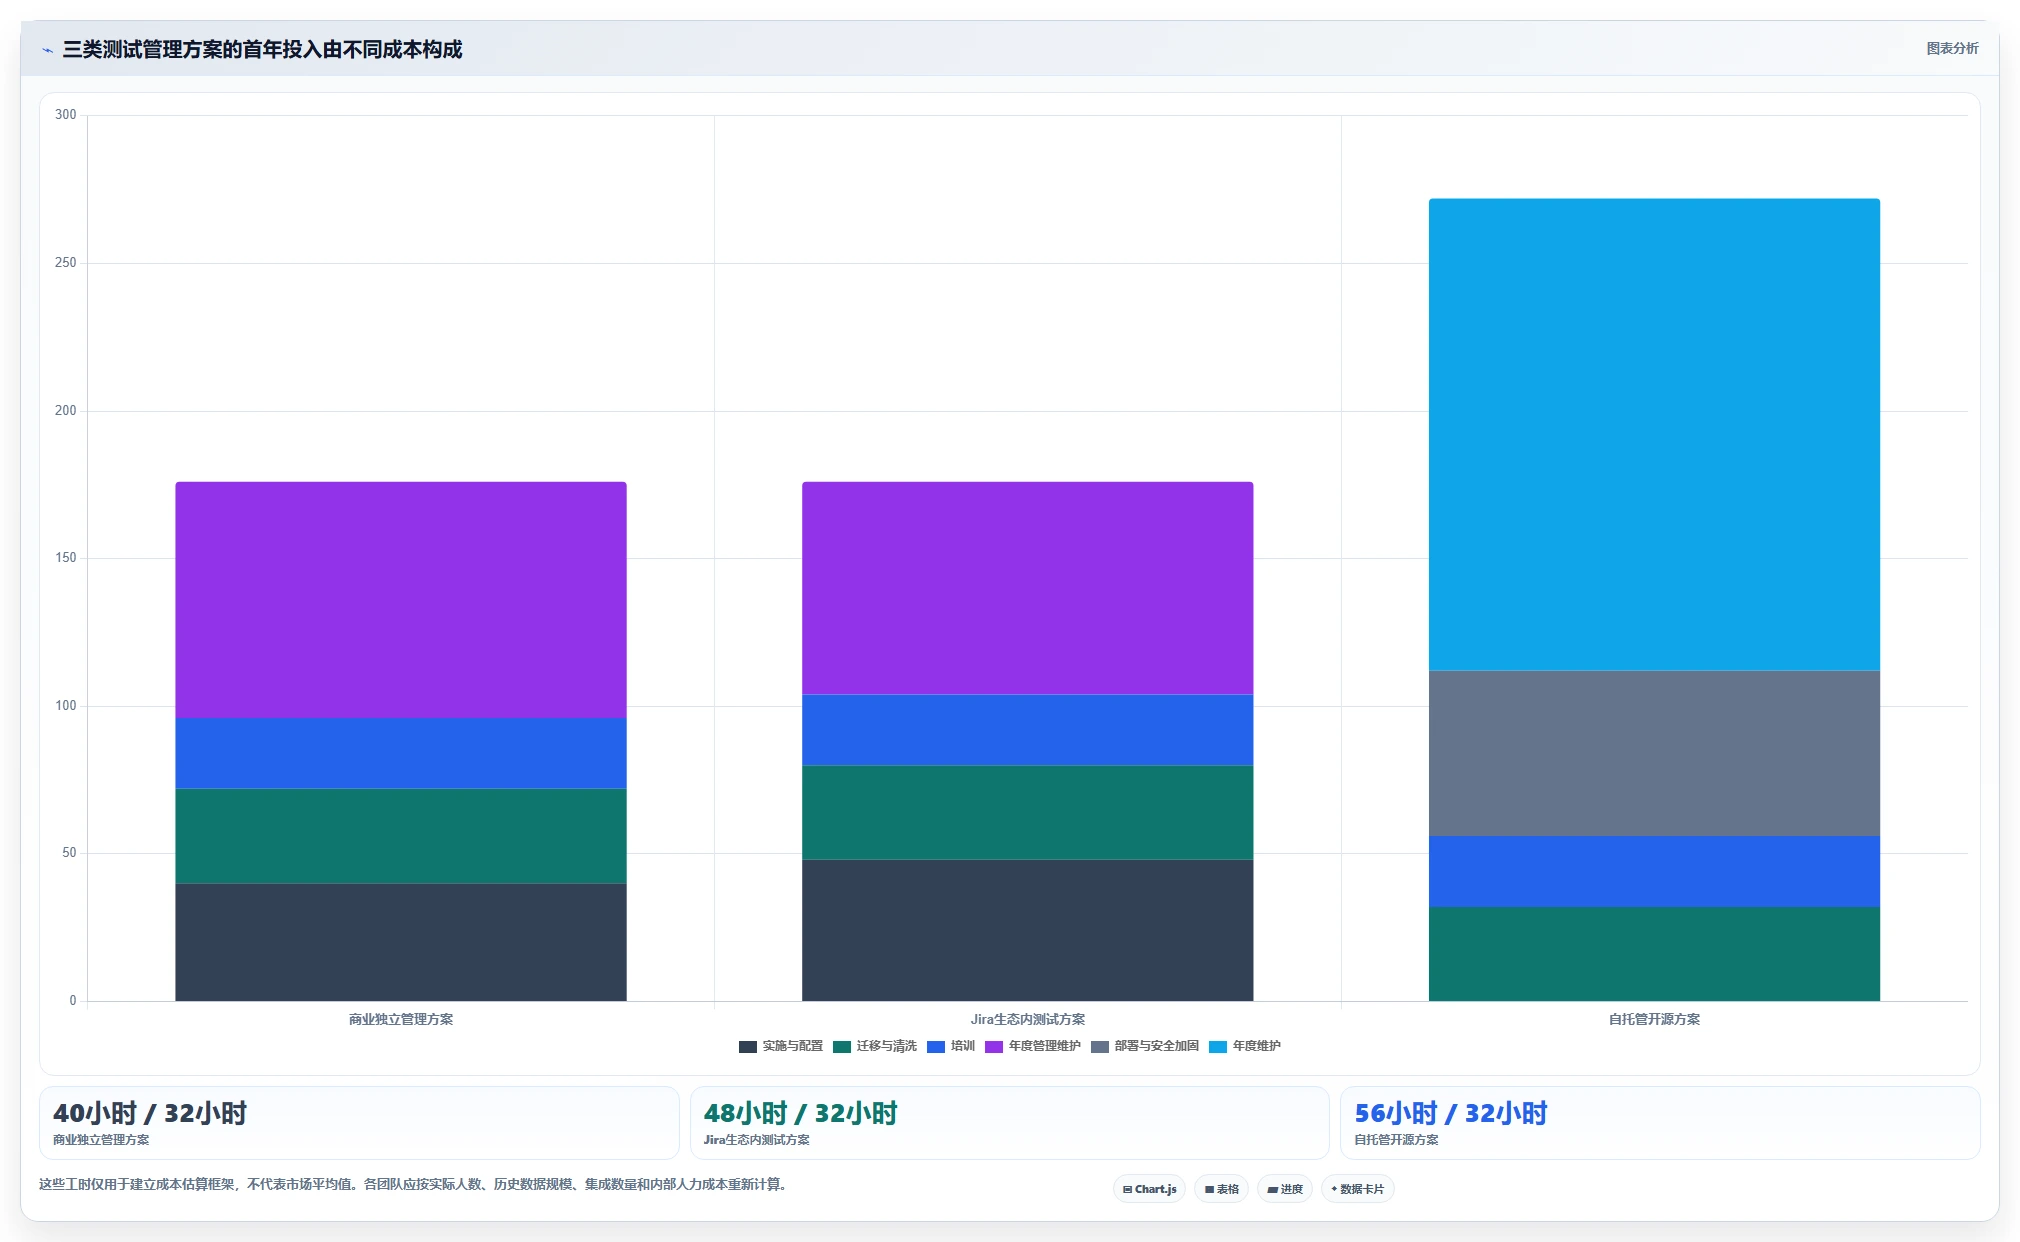Screen dimensions: 2020x1242
Task: Click the 48小时 / 32小时 stat card
Action: pyautogui.click(x=1009, y=1123)
